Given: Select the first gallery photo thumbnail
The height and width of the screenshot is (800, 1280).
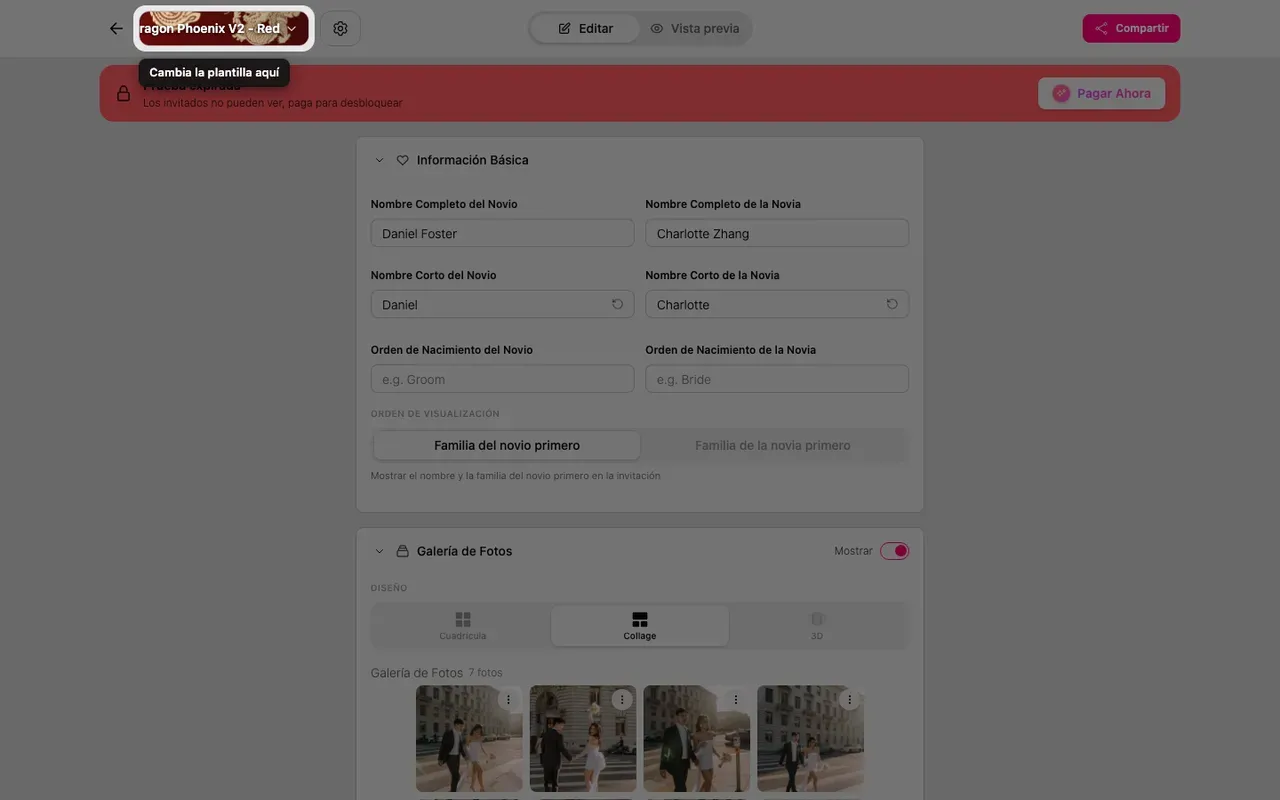Looking at the screenshot, I should pos(469,739).
